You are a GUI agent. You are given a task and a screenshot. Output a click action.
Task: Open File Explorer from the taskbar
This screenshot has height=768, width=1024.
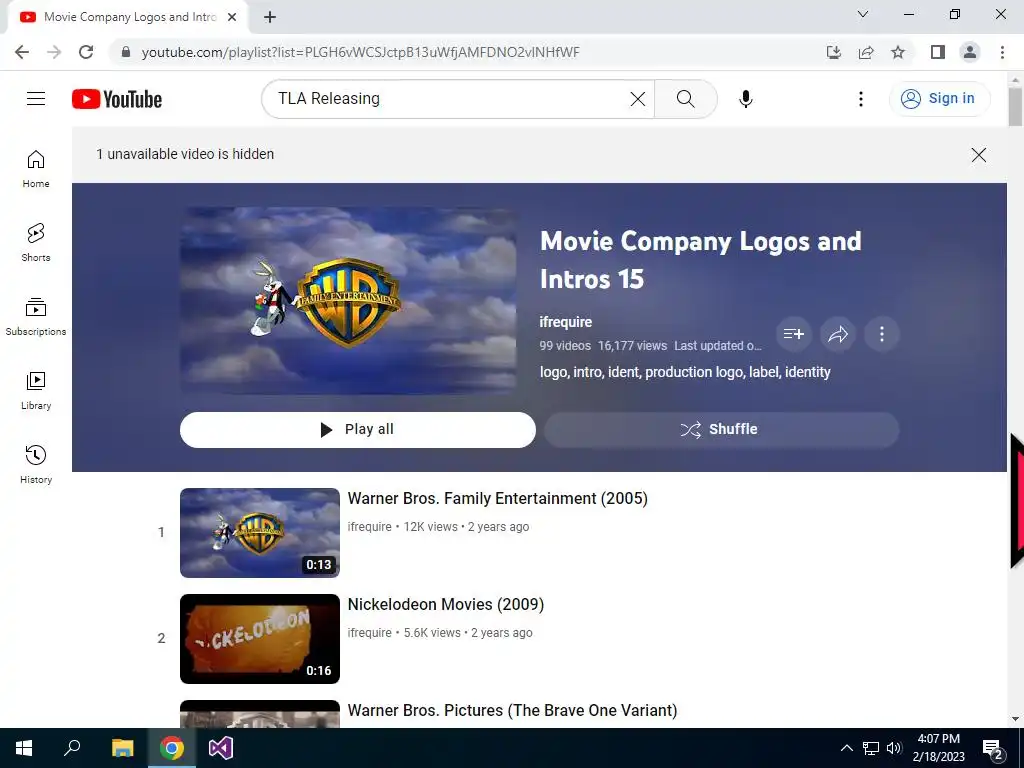pos(122,748)
